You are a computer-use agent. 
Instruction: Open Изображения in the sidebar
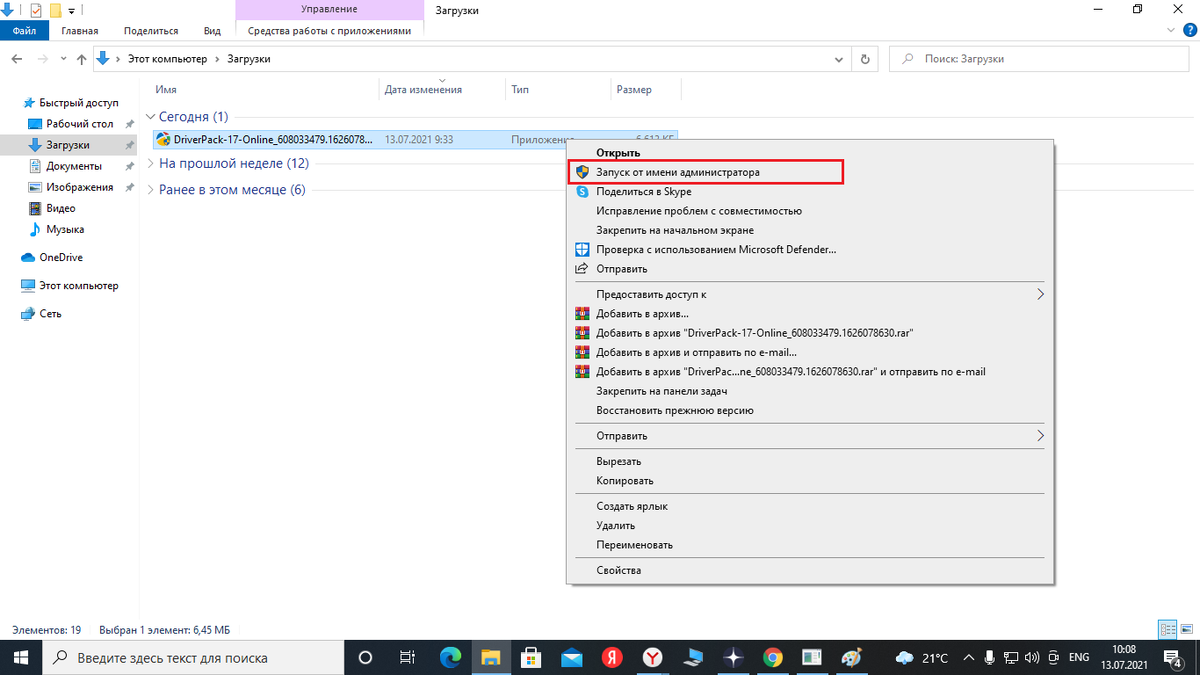click(x=79, y=187)
